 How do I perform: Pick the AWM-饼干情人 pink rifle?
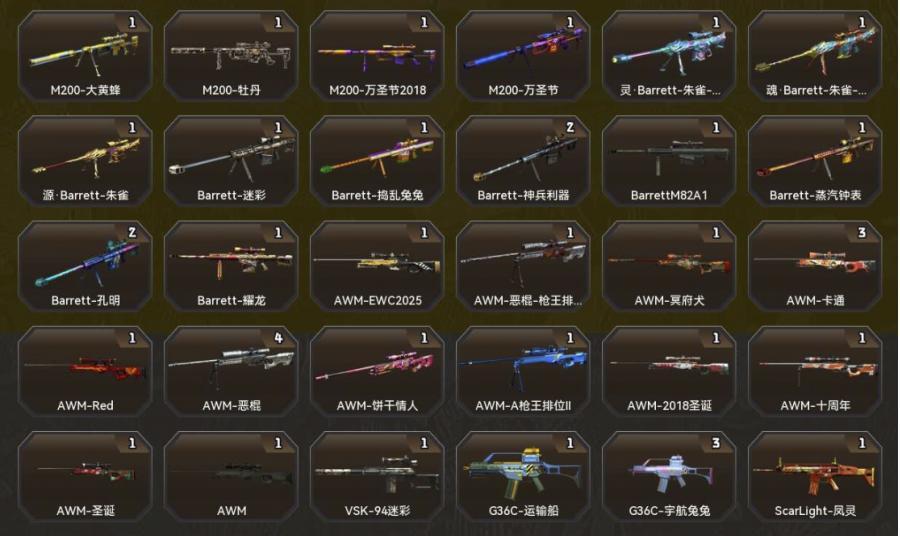tap(377, 372)
